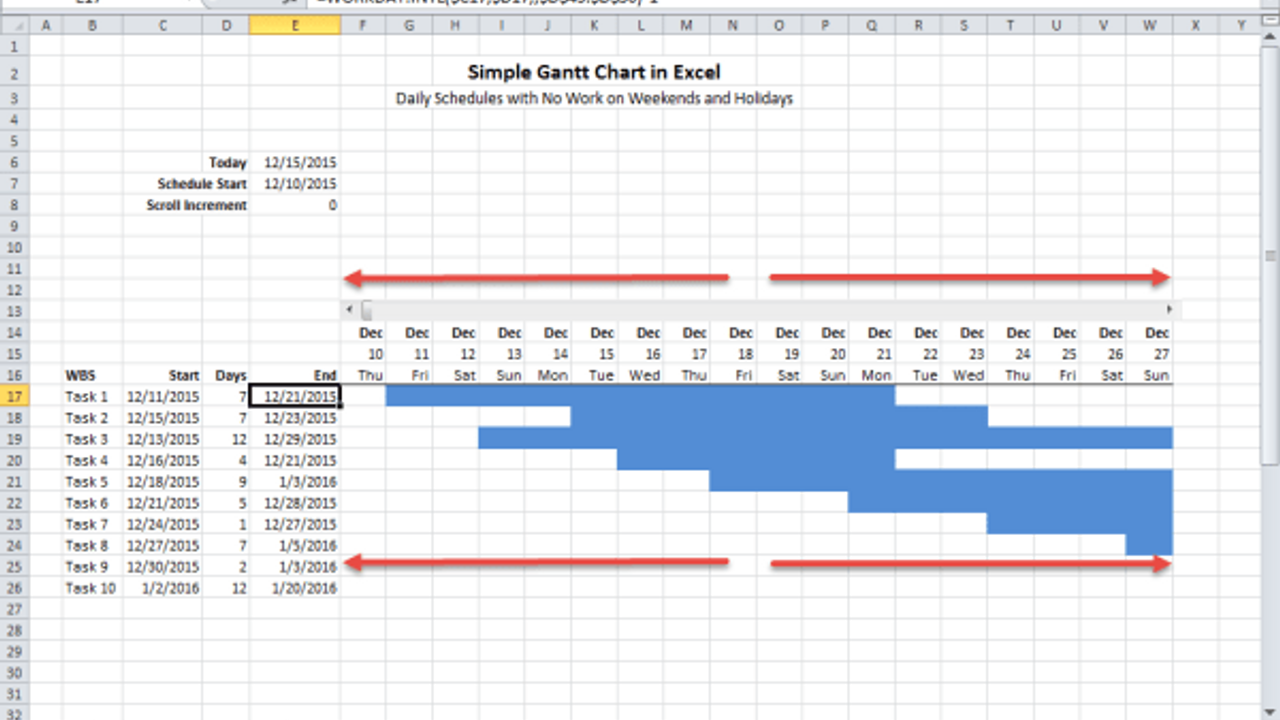Viewport: 1280px width, 720px height.
Task: Select Task 5 start date 12/18/2015
Action: click(162, 481)
